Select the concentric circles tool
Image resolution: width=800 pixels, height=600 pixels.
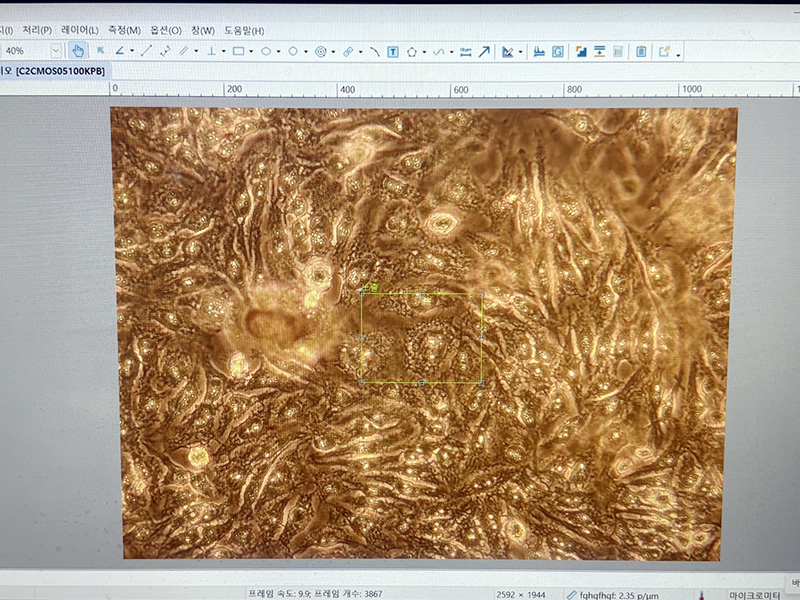click(320, 51)
